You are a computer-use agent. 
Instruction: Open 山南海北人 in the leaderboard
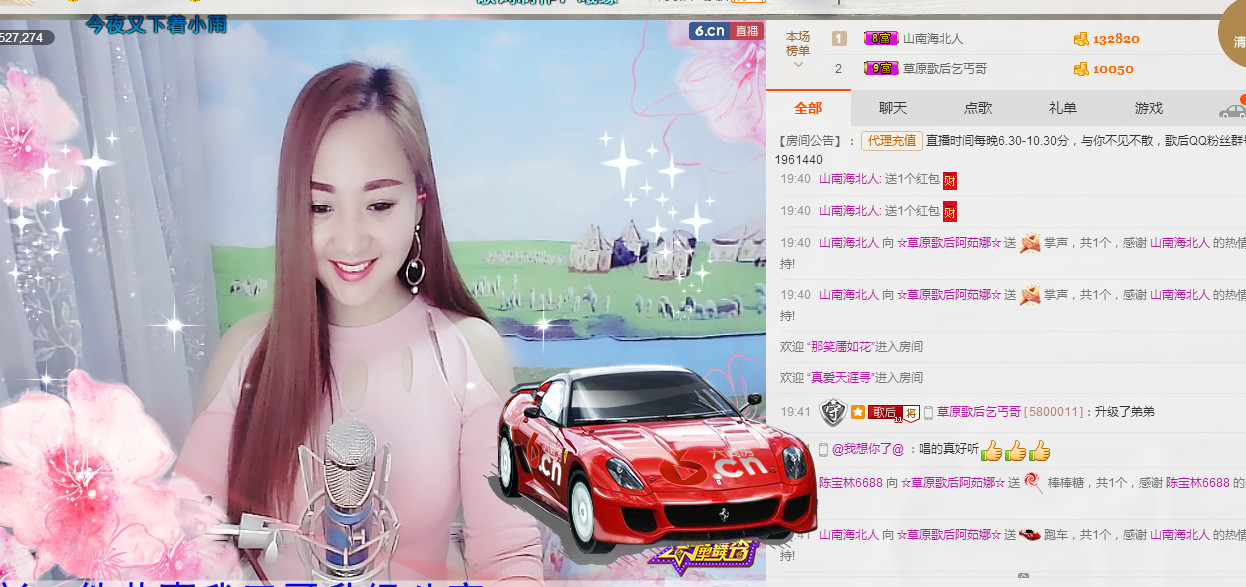pos(933,39)
